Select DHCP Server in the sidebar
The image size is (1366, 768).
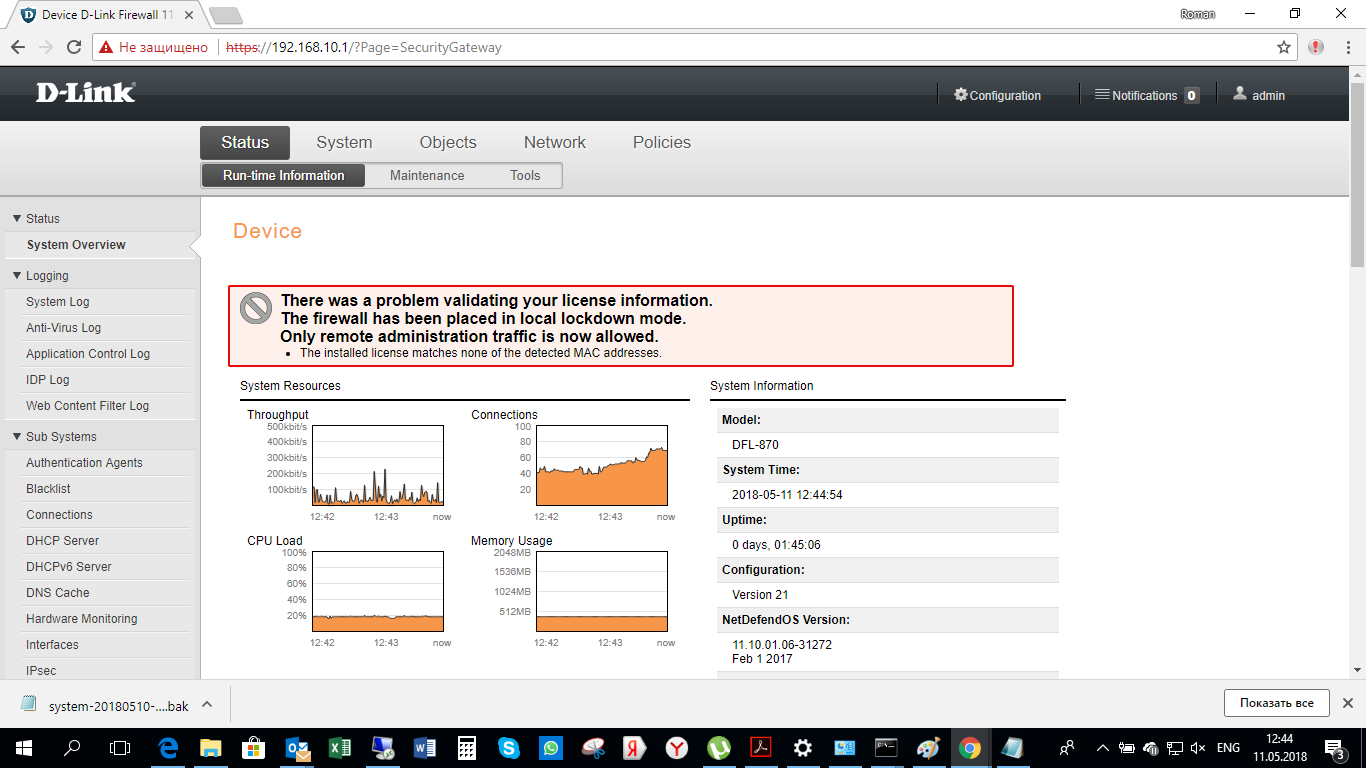pyautogui.click(x=62, y=540)
